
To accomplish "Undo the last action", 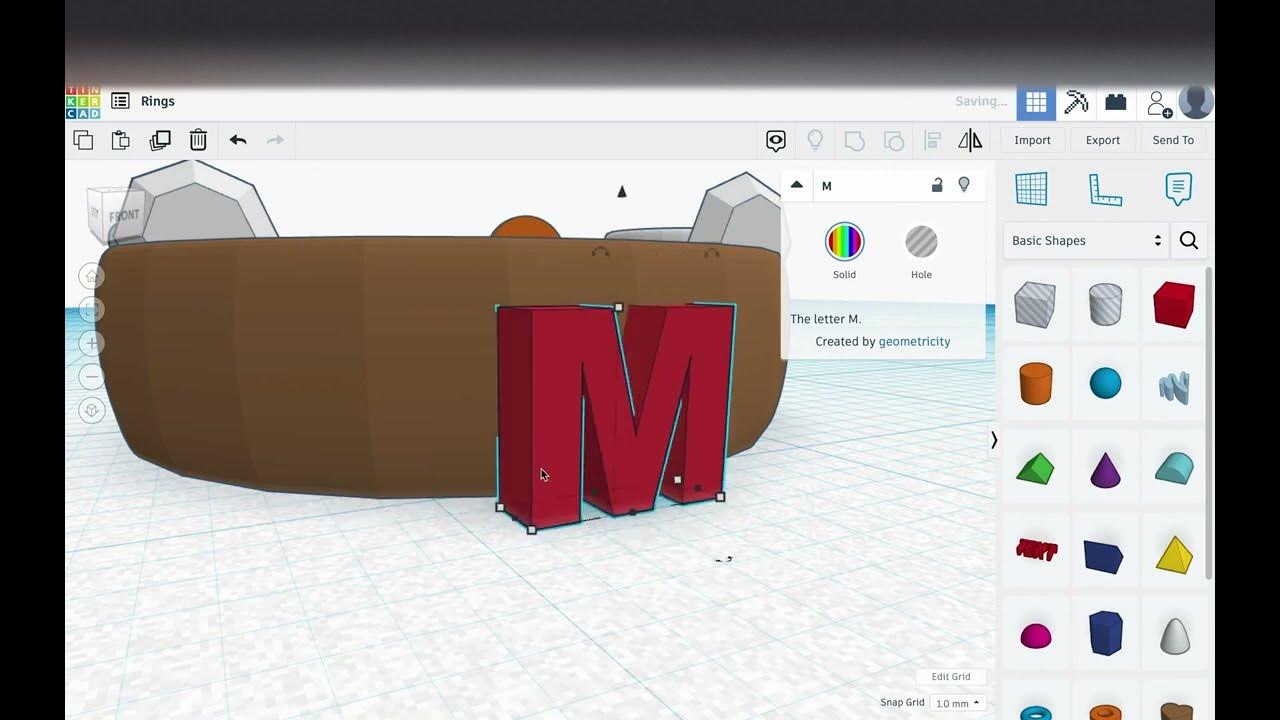I will click(x=238, y=140).
